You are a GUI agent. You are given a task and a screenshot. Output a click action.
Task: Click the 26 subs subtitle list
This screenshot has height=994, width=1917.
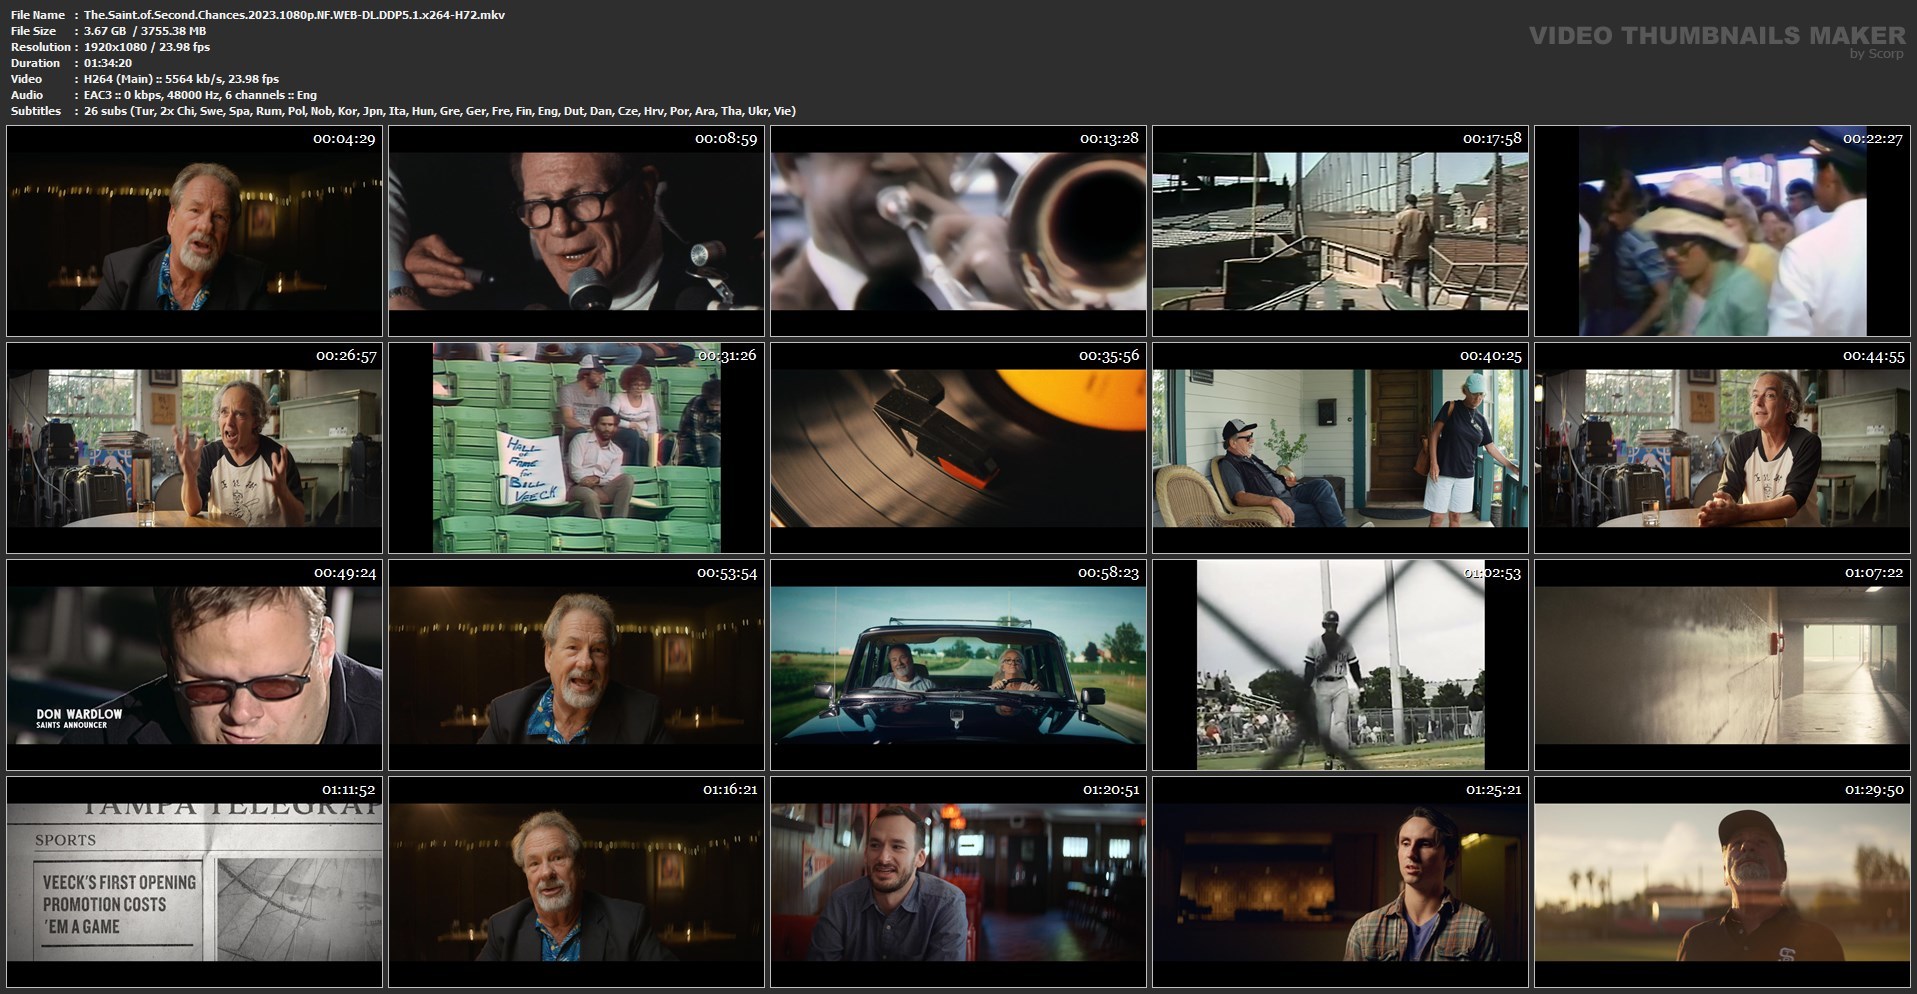pos(440,111)
